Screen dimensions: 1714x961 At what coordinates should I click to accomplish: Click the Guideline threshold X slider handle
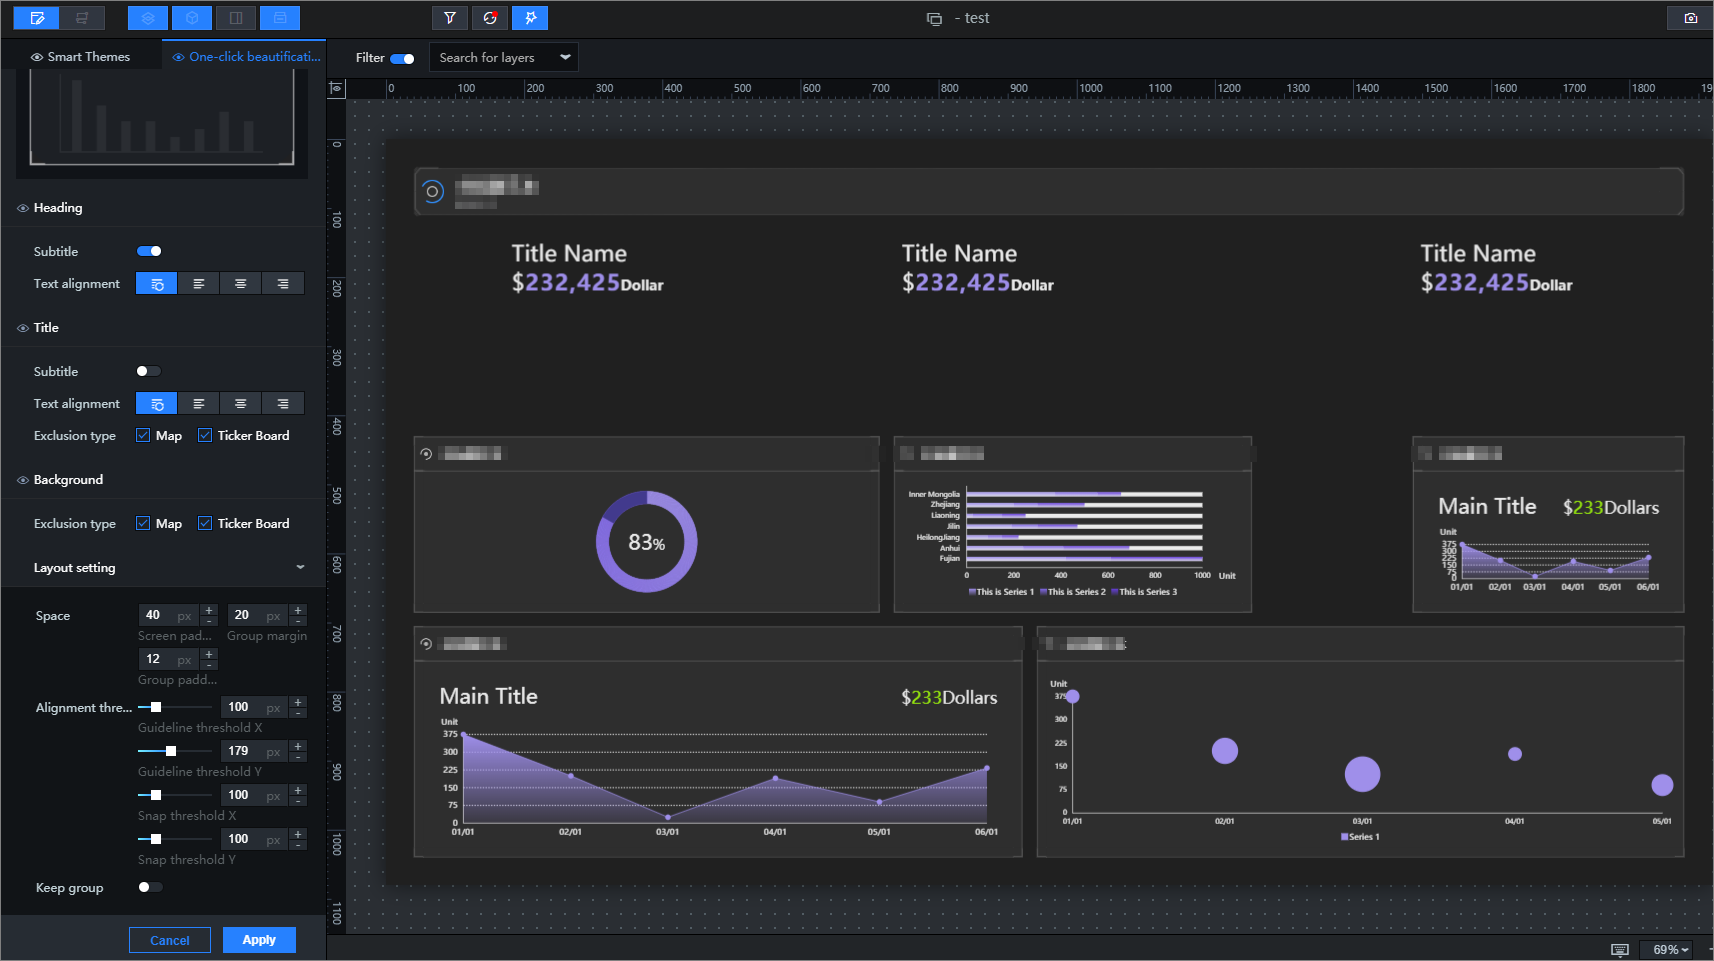click(156, 707)
